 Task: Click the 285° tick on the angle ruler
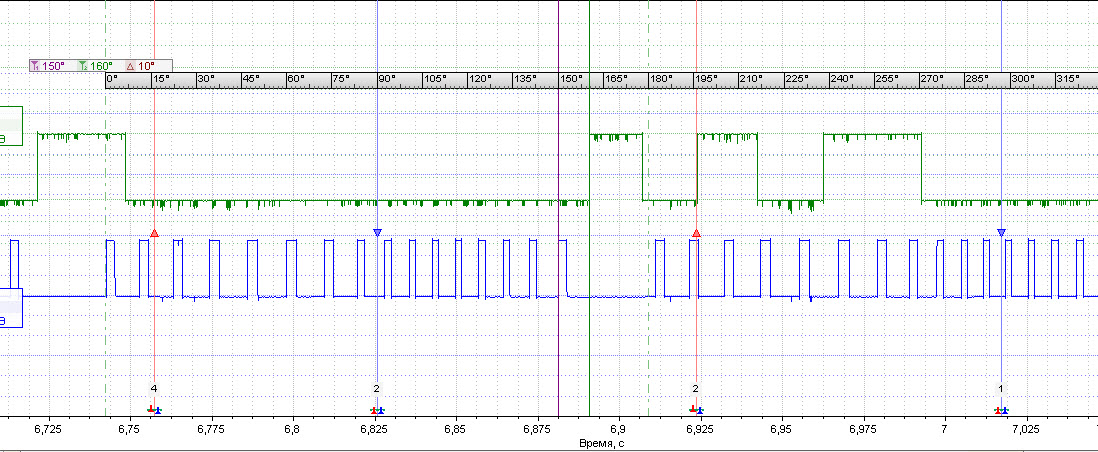pos(977,79)
